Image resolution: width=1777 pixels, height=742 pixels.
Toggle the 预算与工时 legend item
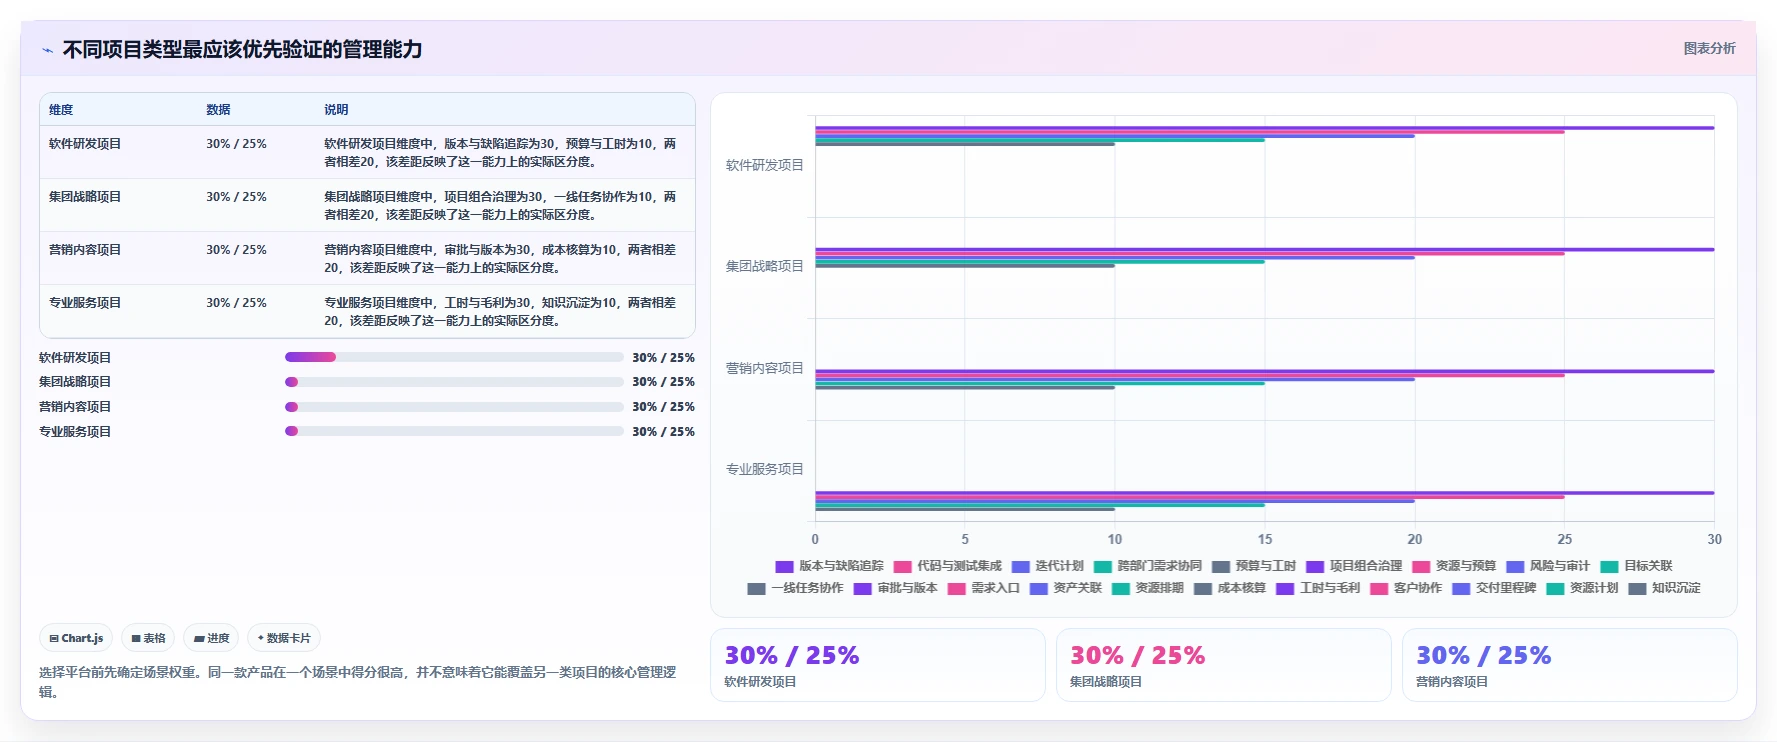click(1254, 566)
